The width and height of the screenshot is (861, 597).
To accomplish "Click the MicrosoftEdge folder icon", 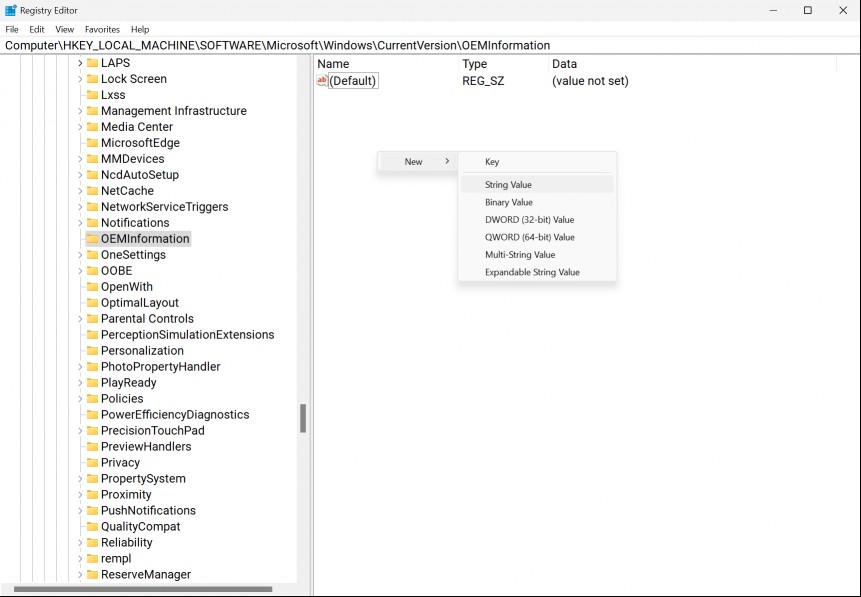I will pos(92,142).
